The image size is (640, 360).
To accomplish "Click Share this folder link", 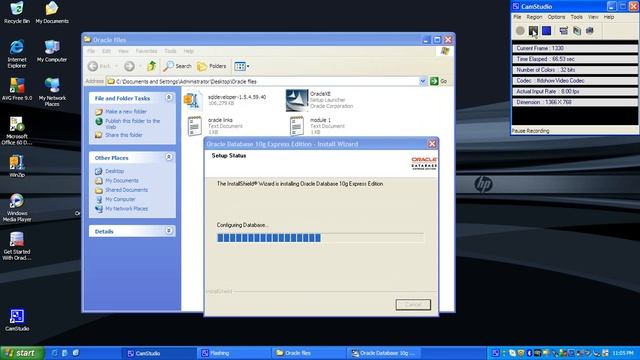I will (124, 135).
